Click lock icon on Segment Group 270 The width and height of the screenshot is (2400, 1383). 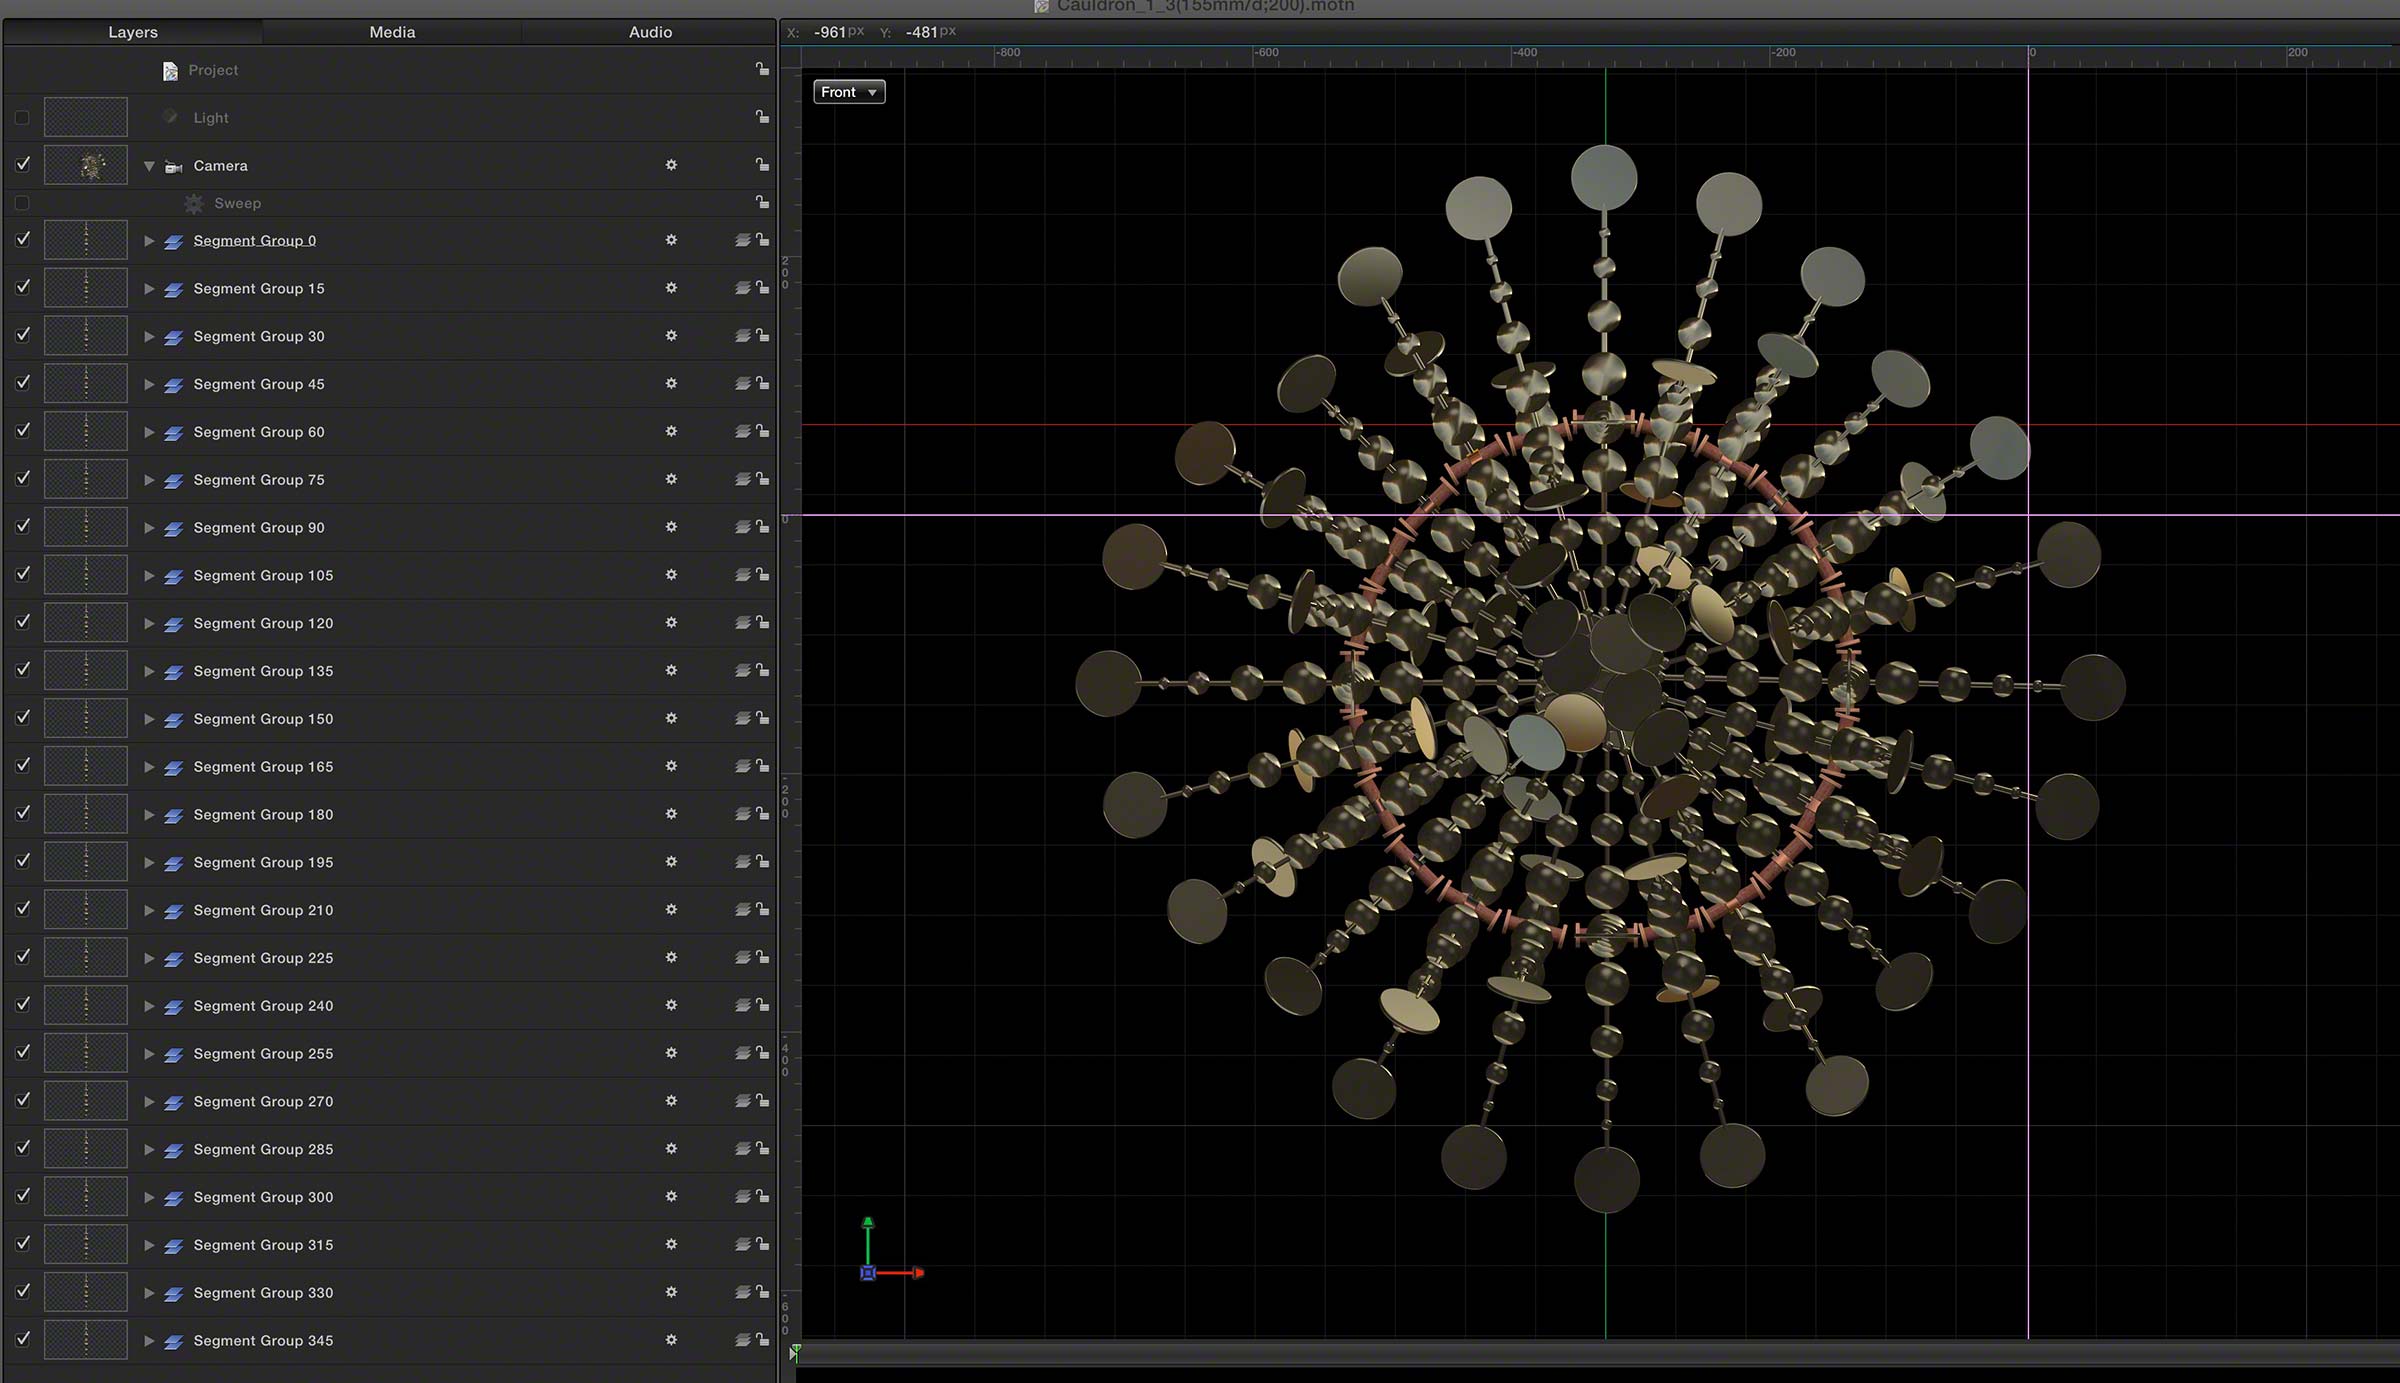pyautogui.click(x=762, y=1100)
